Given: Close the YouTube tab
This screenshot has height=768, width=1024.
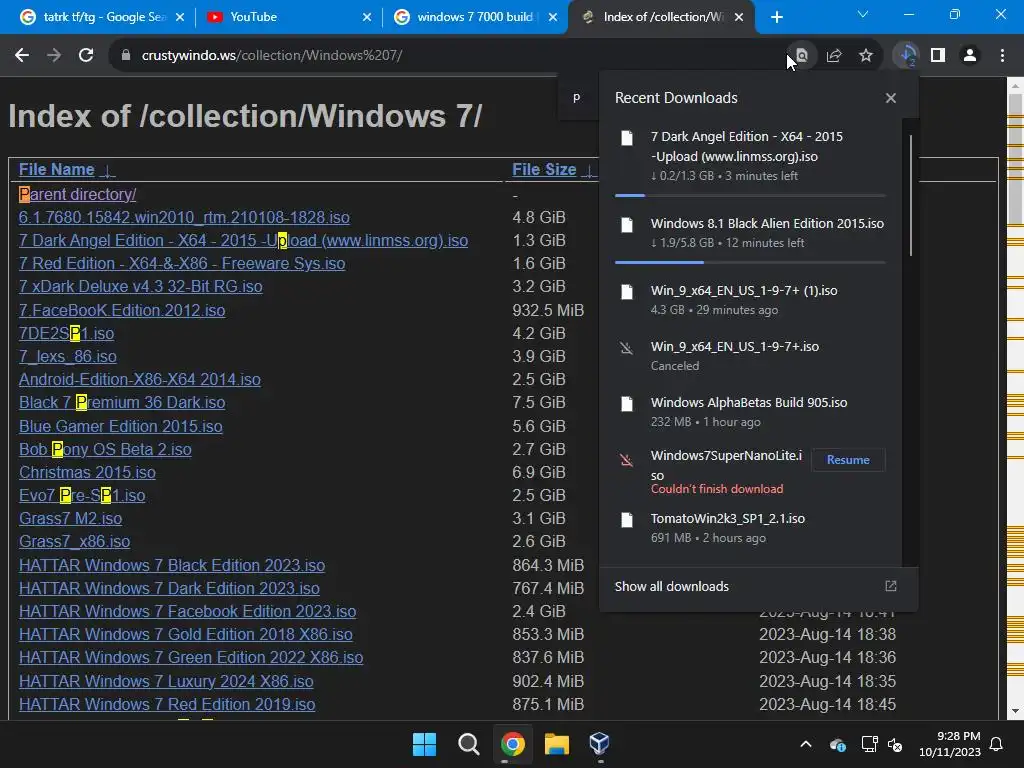Looking at the screenshot, I should click(x=367, y=17).
